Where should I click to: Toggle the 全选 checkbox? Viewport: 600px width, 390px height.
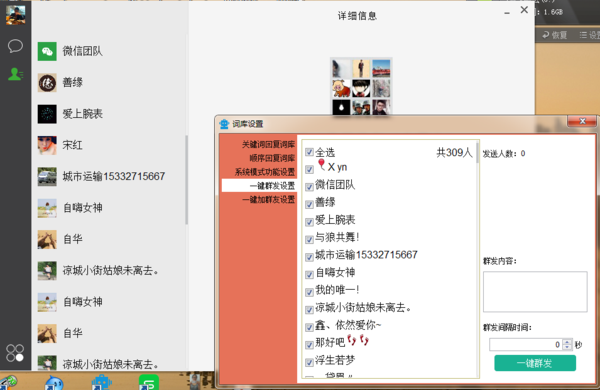click(309, 152)
